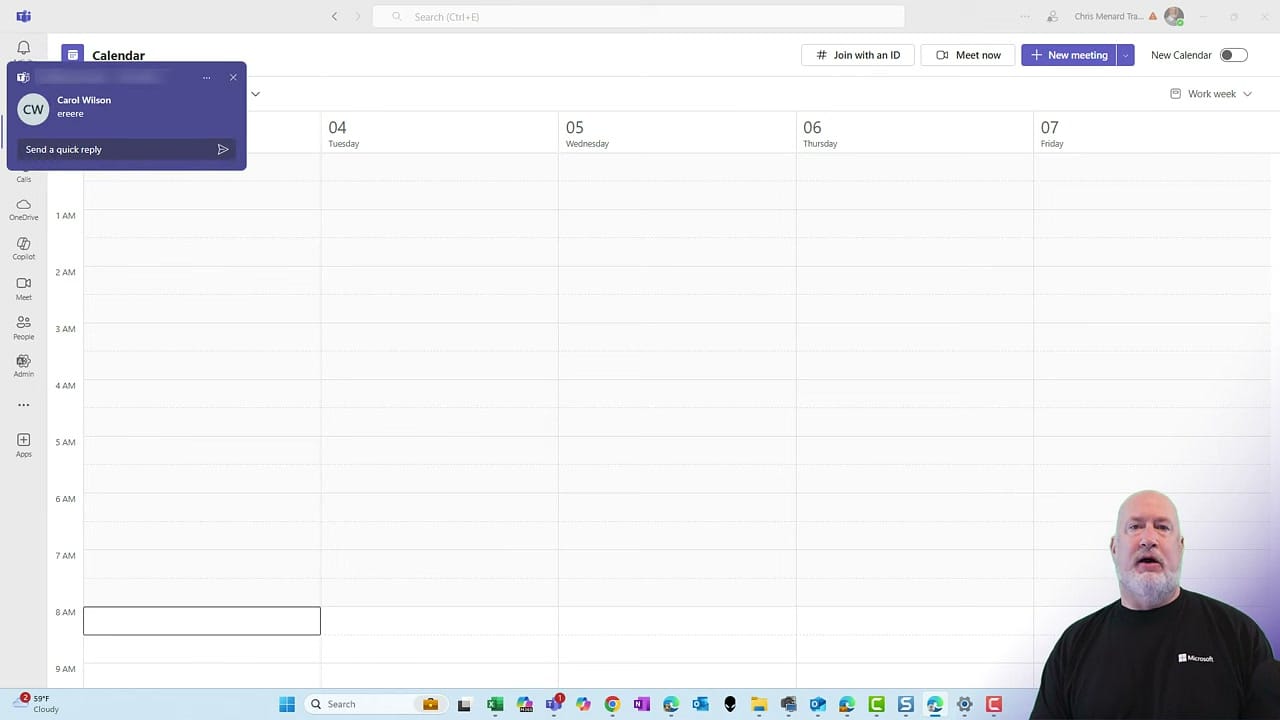The height and width of the screenshot is (720, 1280).
Task: Open Admin app in Teams sidebar
Action: pyautogui.click(x=23, y=366)
